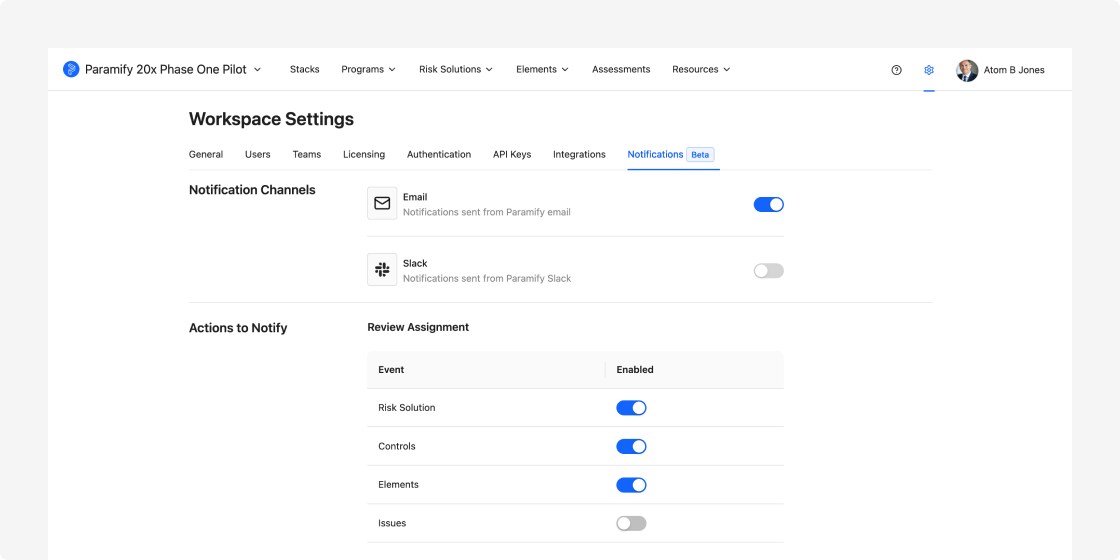Click 'Notifications sent from Paramify Slack' text

pos(487,279)
